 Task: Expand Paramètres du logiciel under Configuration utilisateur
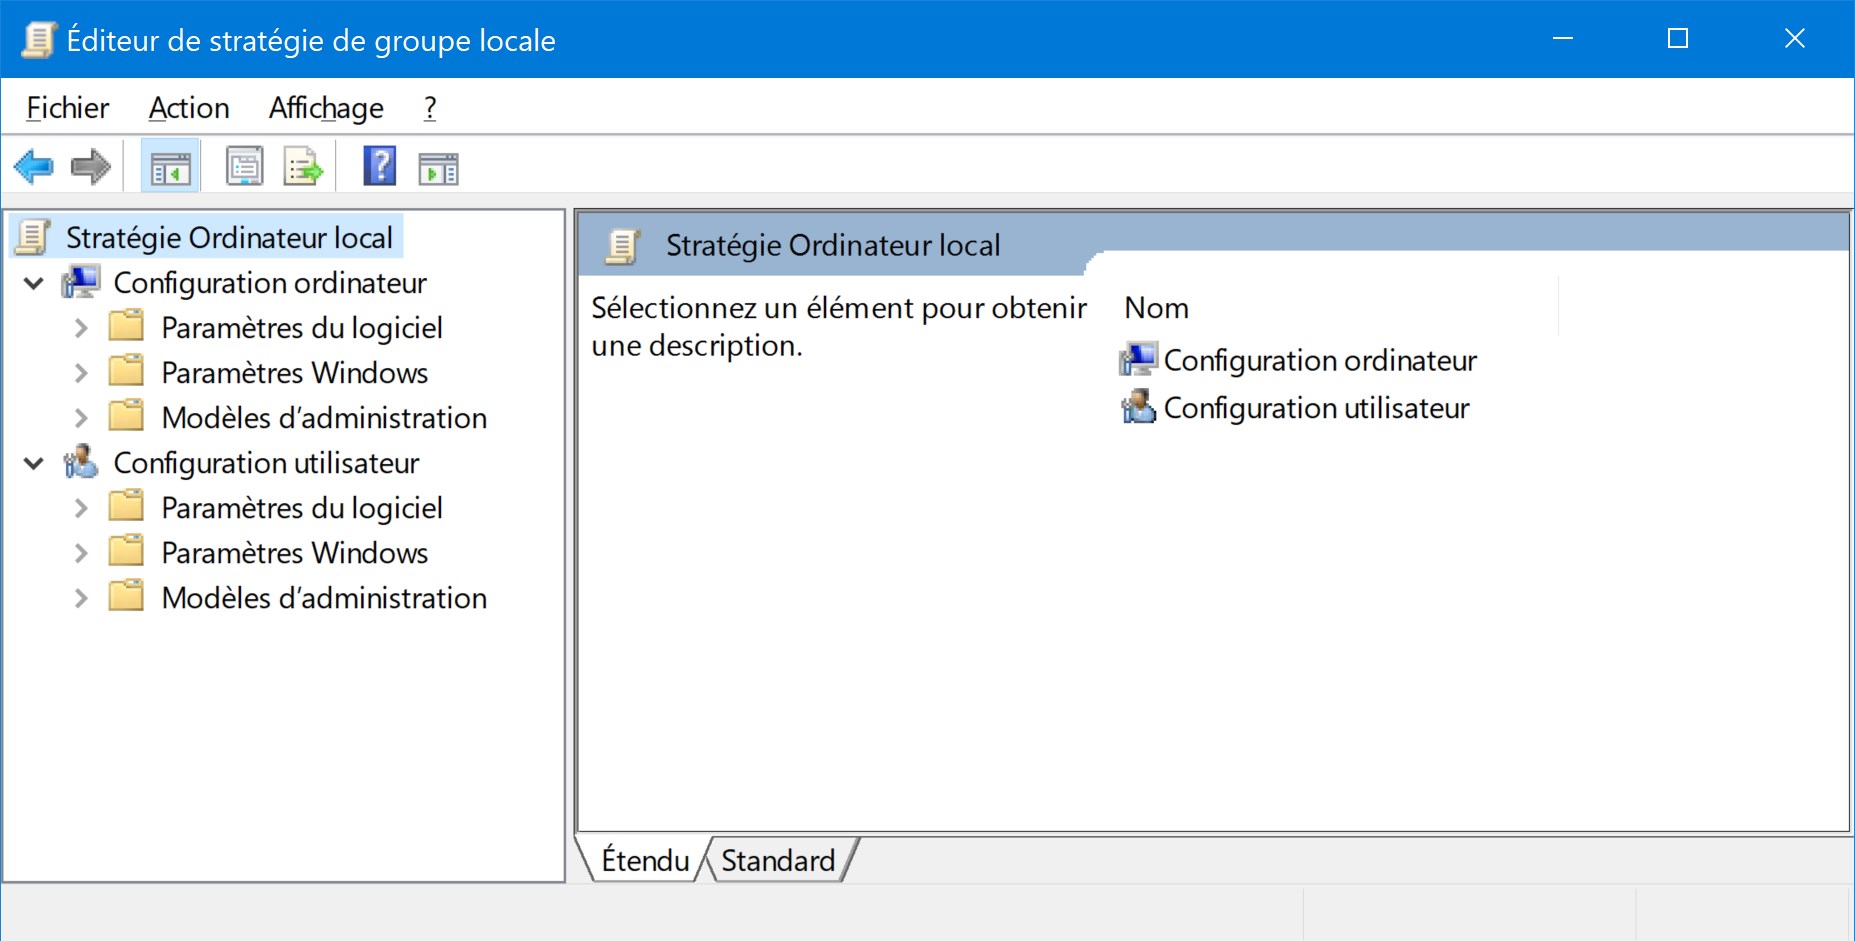click(81, 508)
